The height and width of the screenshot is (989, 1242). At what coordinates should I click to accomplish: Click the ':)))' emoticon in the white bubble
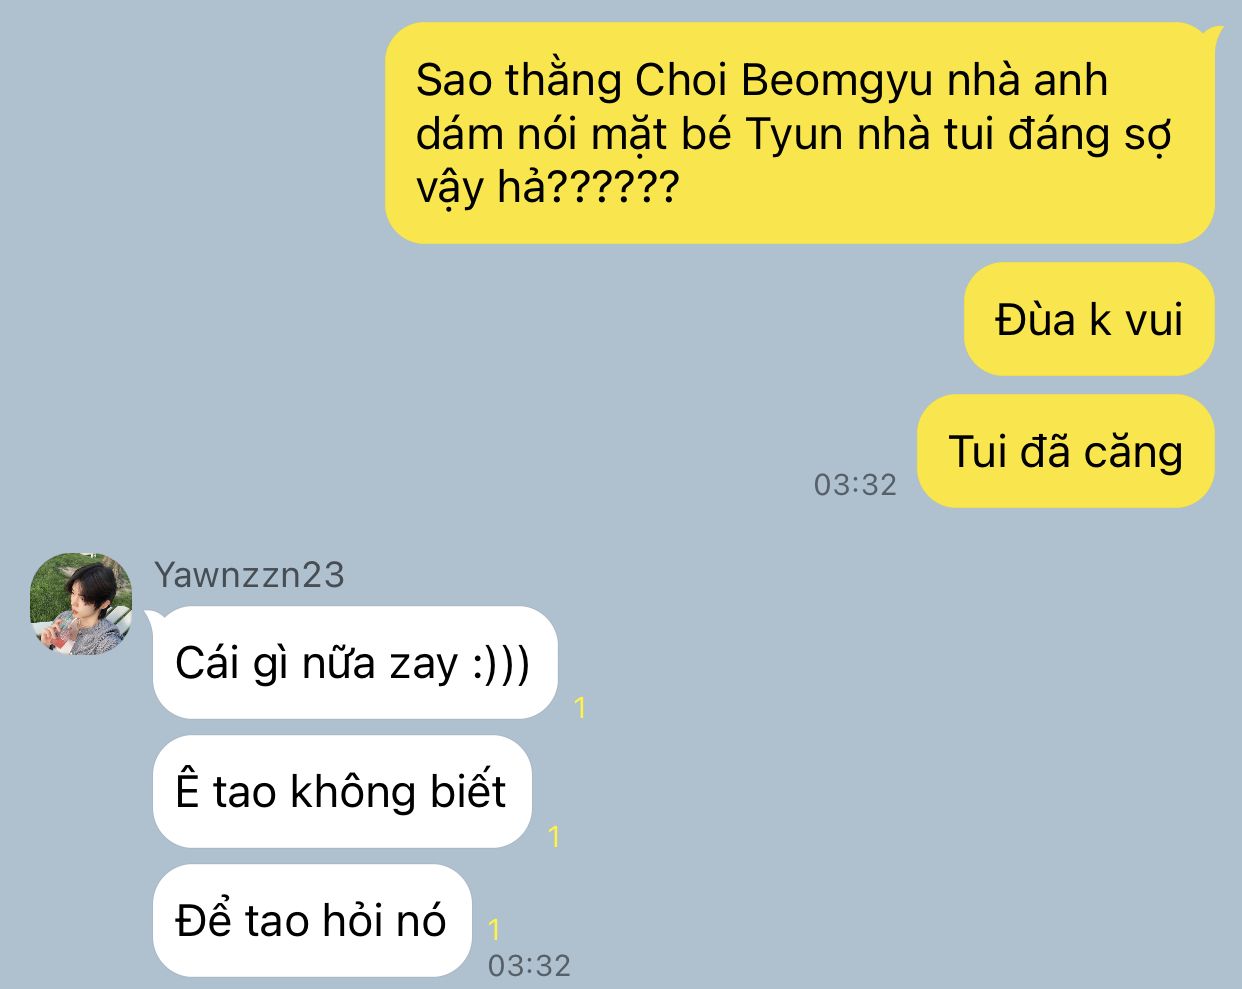pos(501,663)
